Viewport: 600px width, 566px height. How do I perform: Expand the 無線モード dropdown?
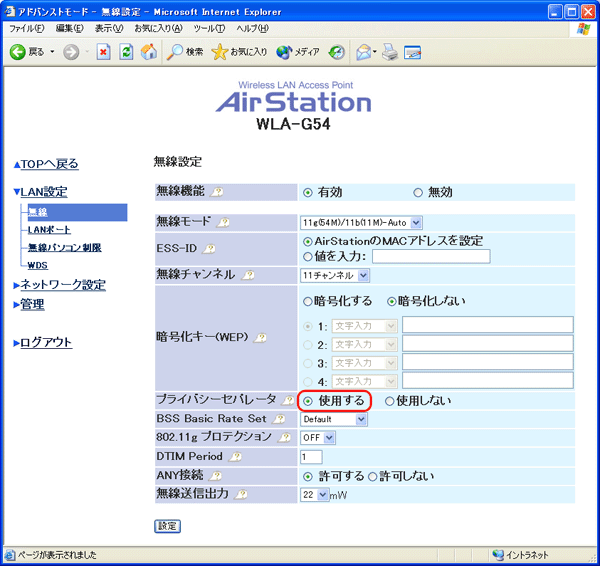tap(362, 222)
